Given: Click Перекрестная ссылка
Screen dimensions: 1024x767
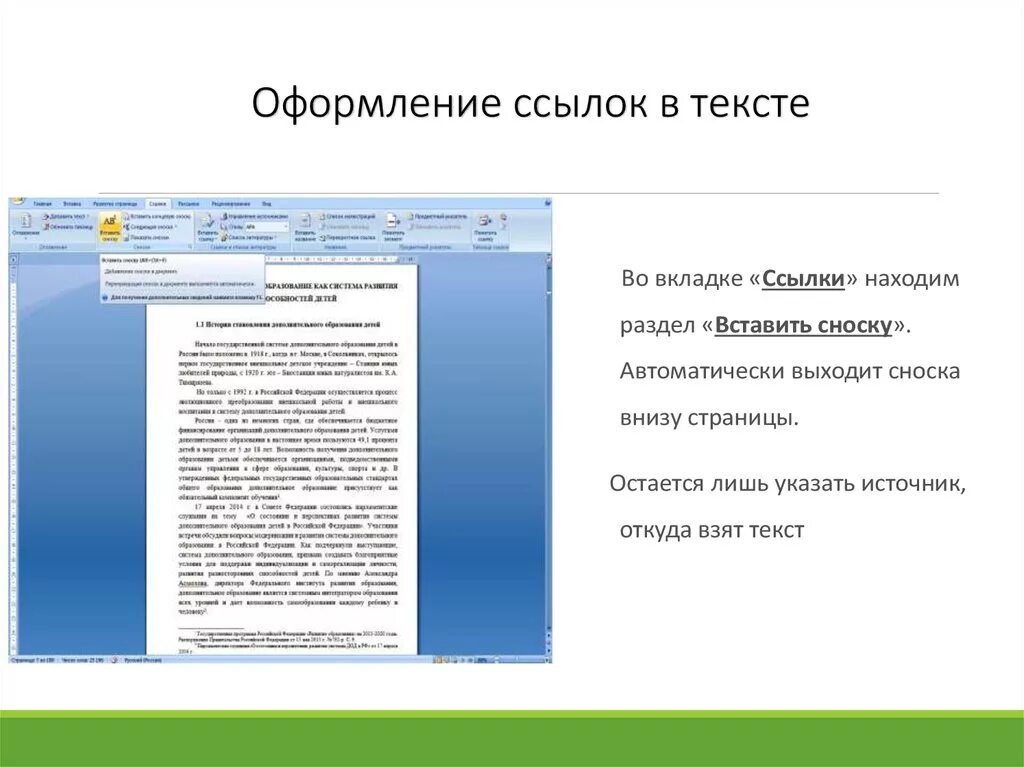Looking at the screenshot, I should 347,237.
